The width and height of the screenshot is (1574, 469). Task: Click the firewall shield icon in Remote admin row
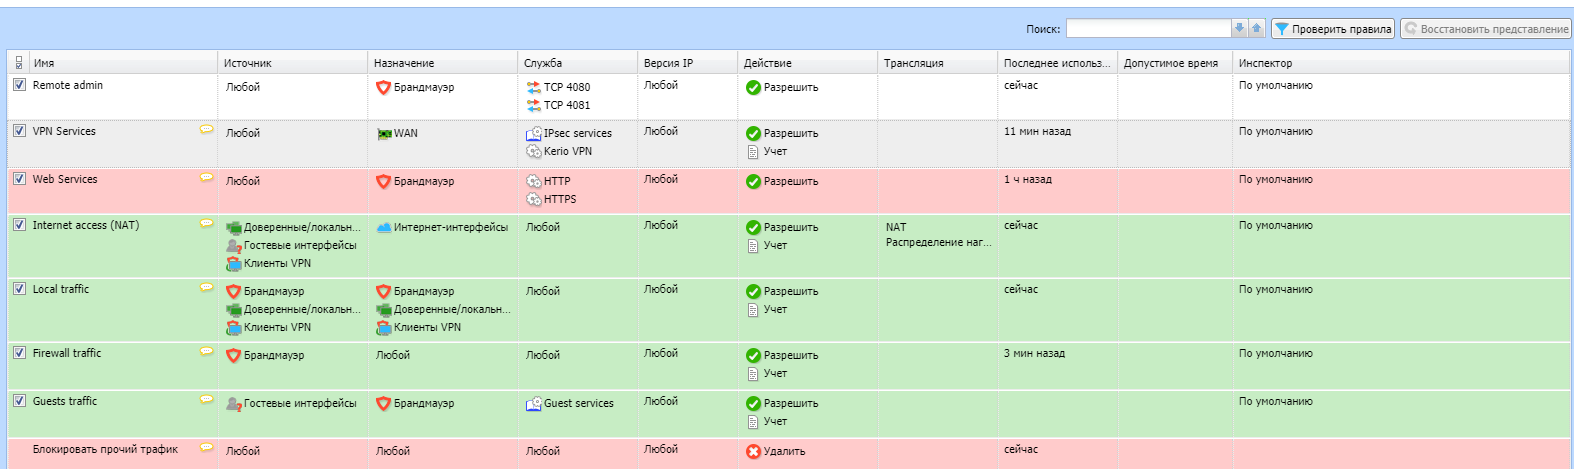pyautogui.click(x=383, y=88)
